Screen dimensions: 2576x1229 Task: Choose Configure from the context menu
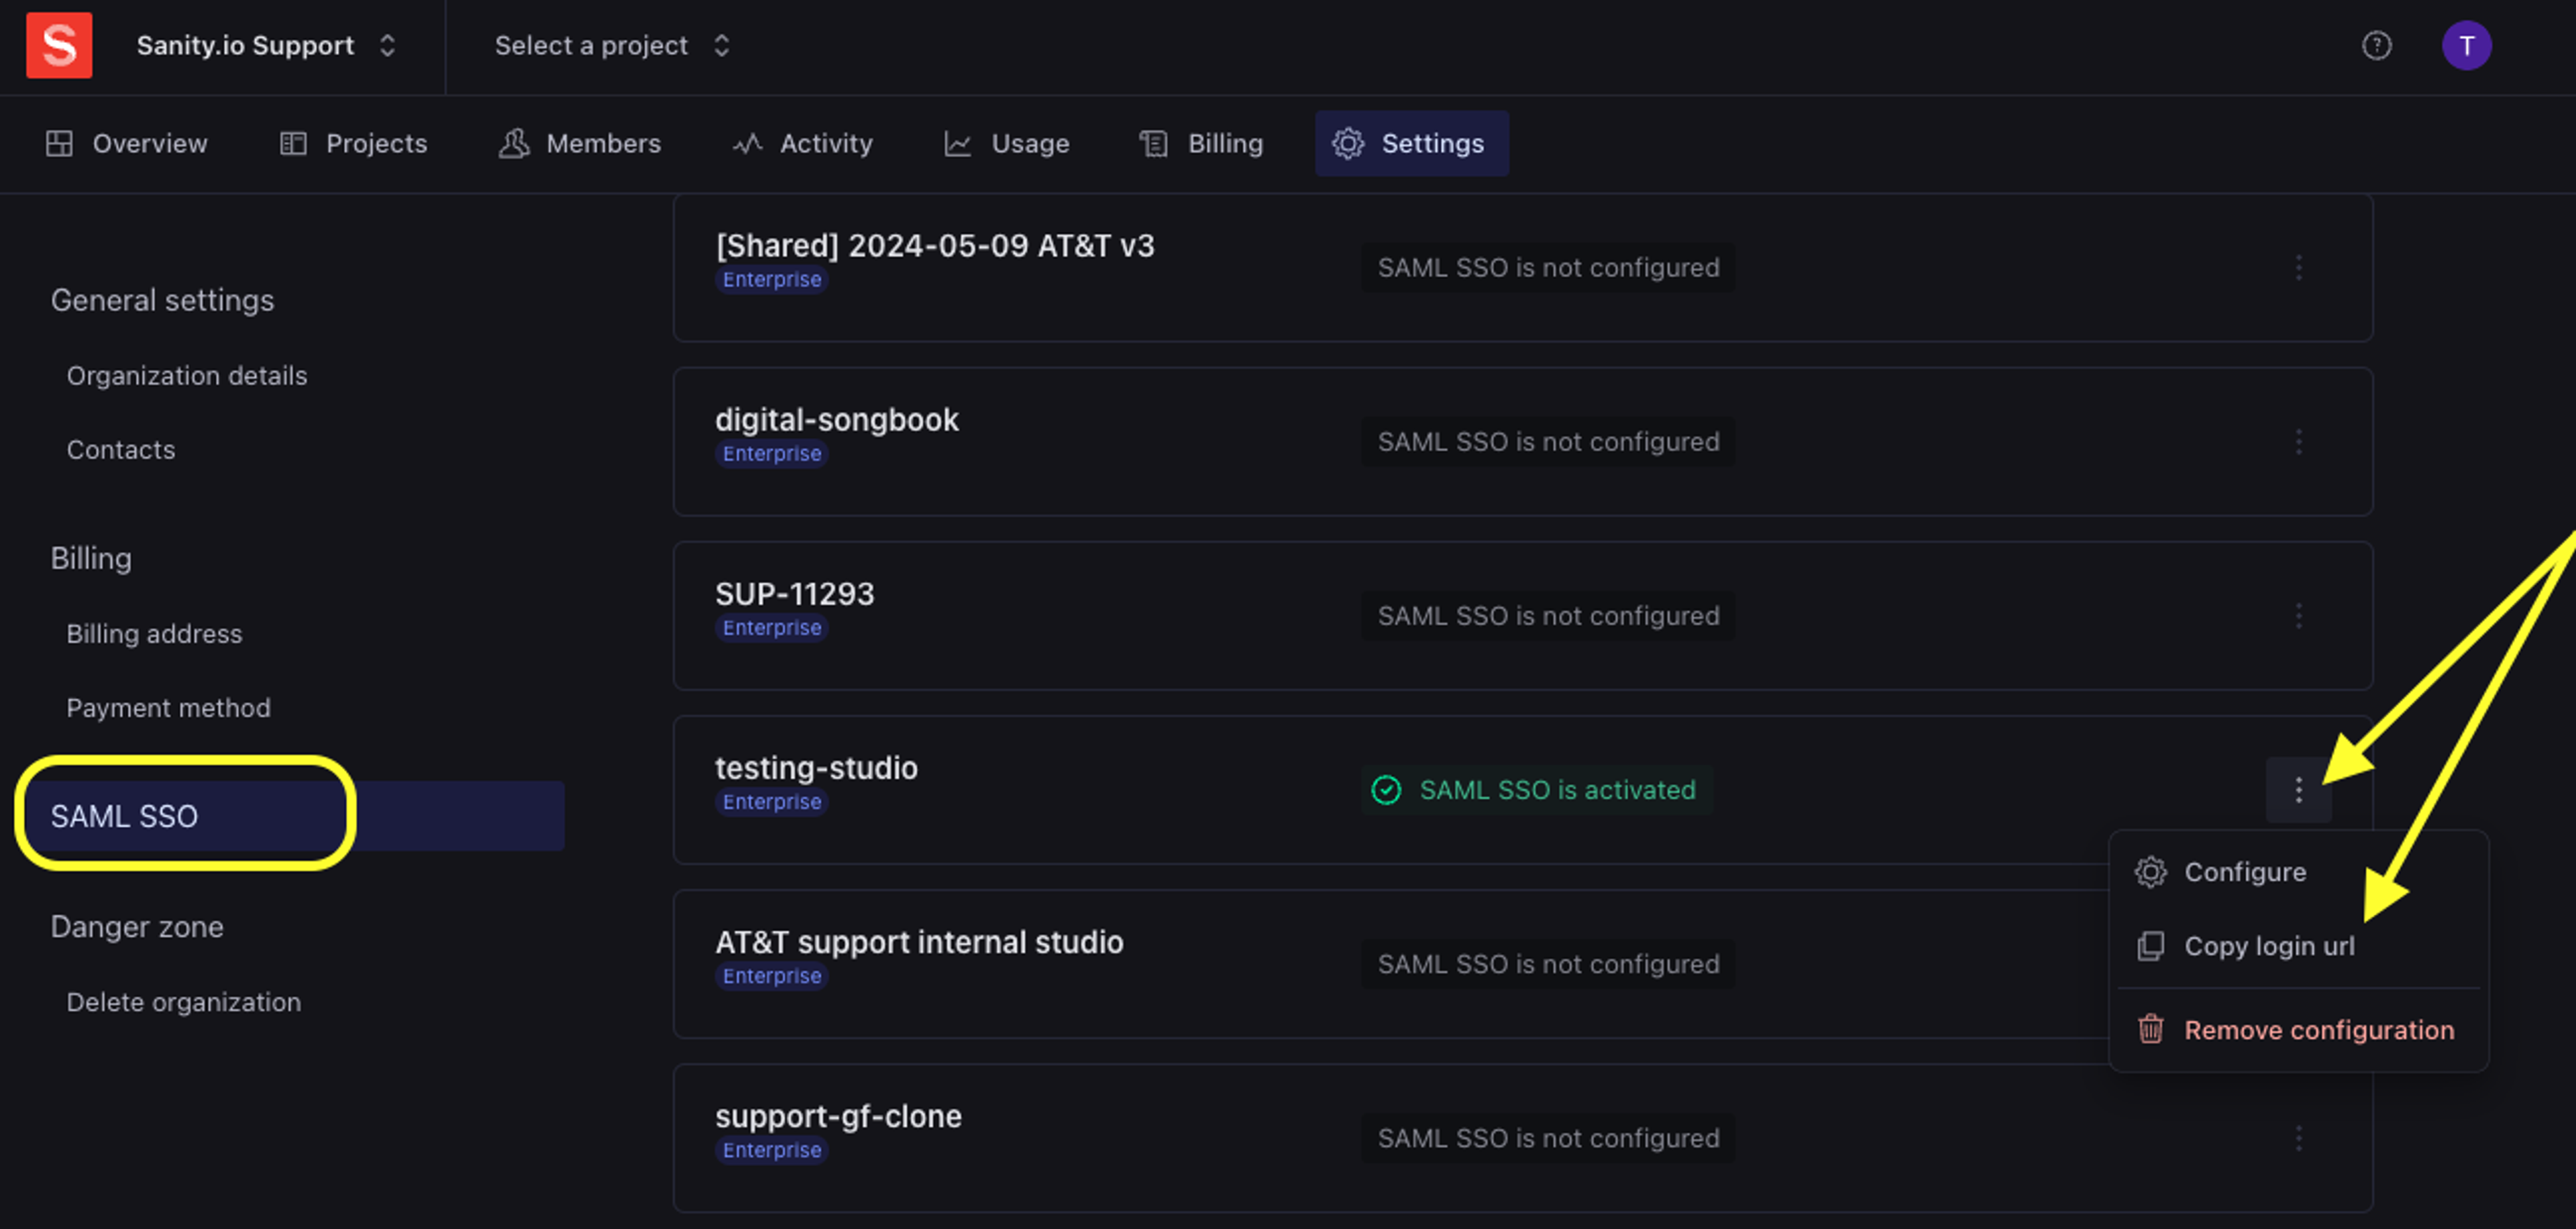tap(2244, 872)
